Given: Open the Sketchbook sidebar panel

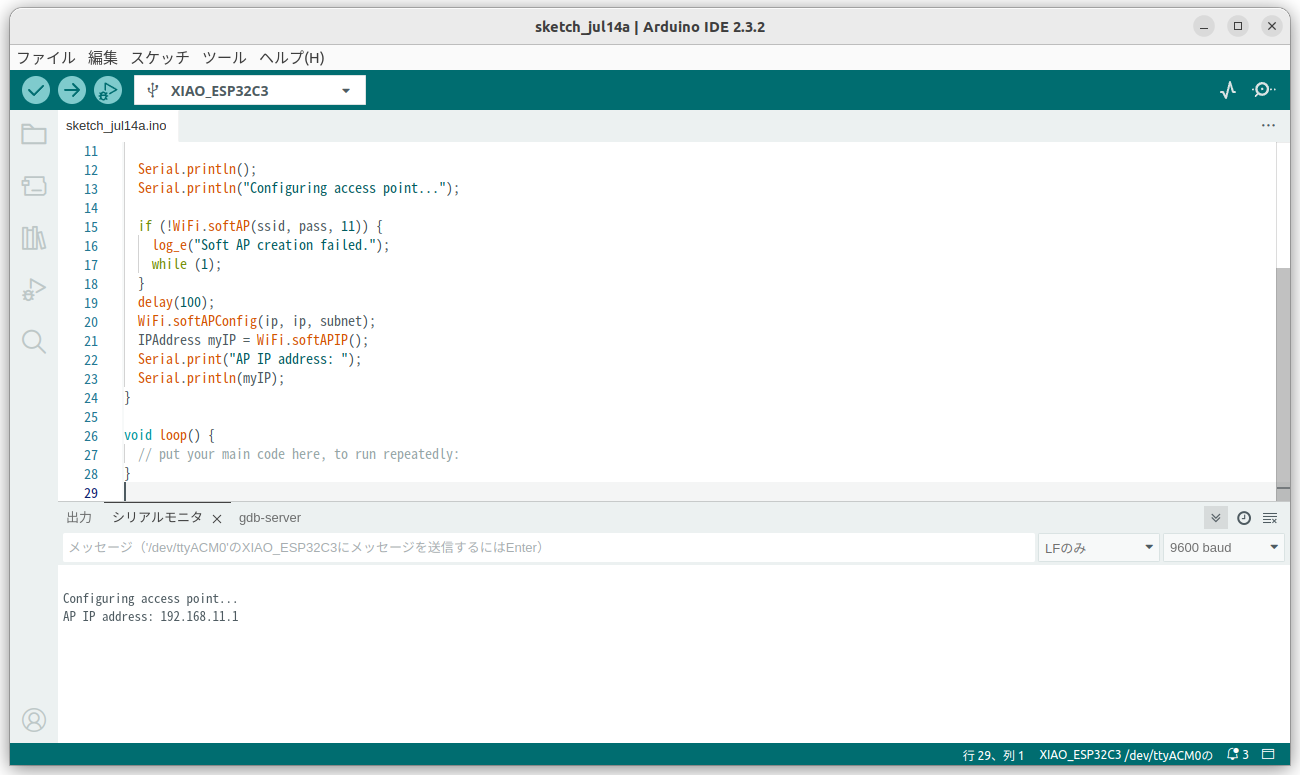Looking at the screenshot, I should coord(33,134).
